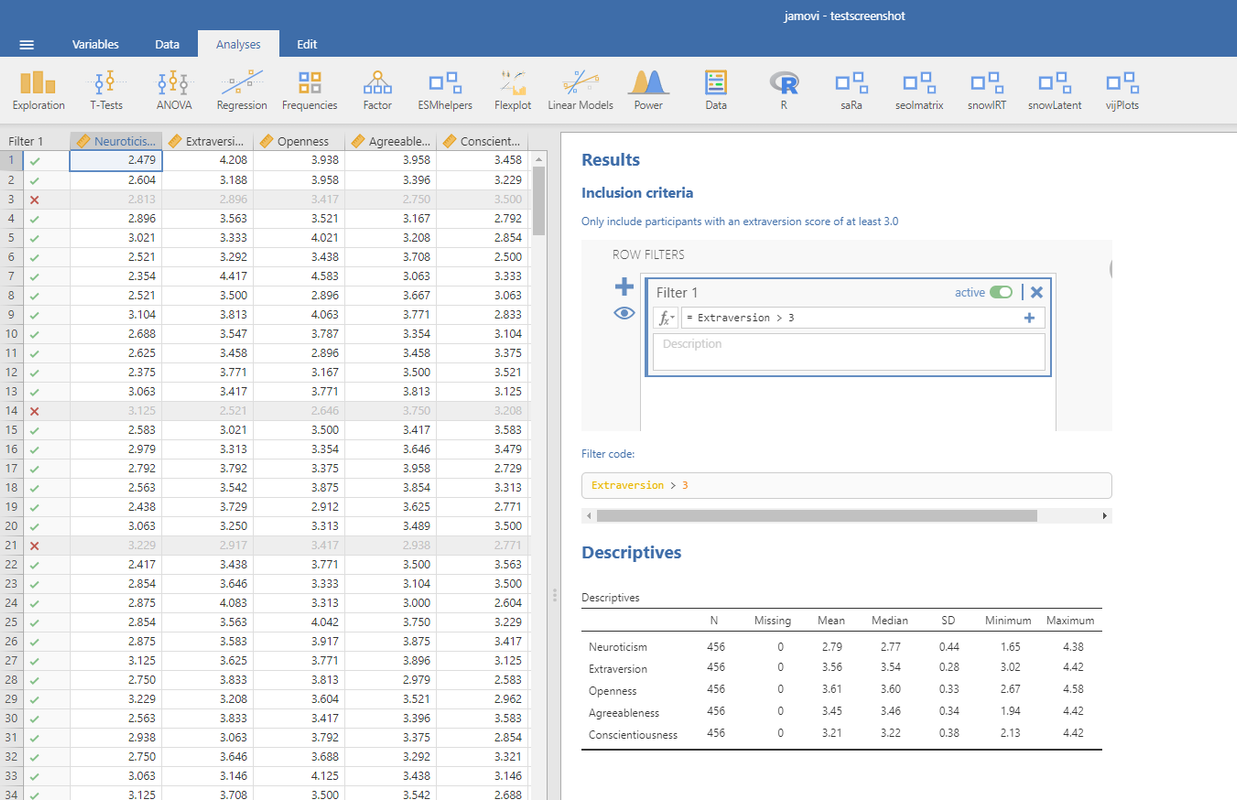Click the left arrow of results scrollbar

(588, 516)
